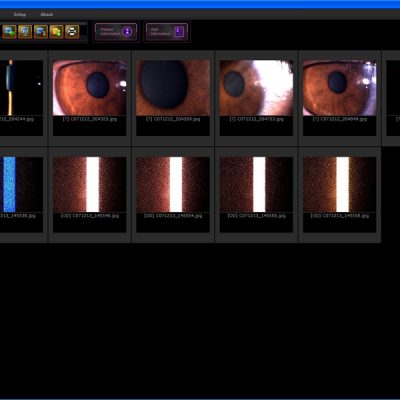Click the yellow documents copy toolbar icon

(56, 32)
